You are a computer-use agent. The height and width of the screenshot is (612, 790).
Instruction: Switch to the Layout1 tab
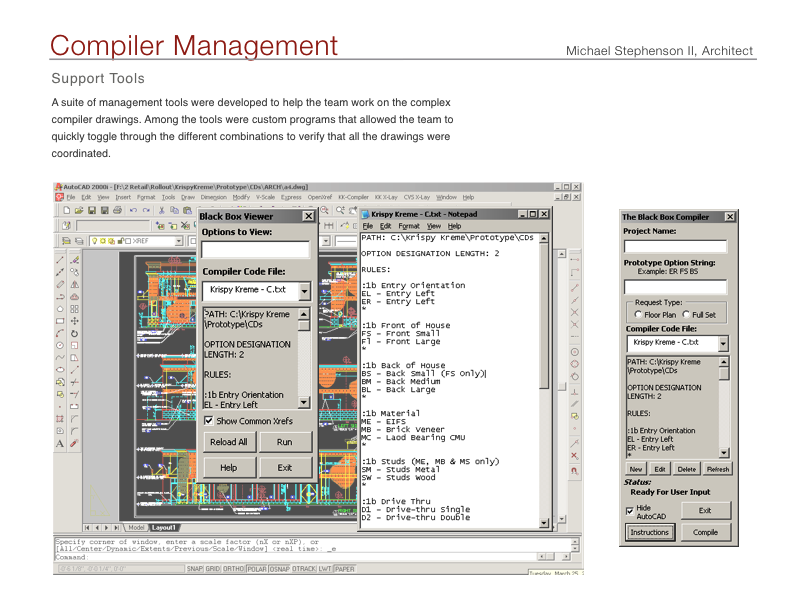pyautogui.click(x=164, y=527)
